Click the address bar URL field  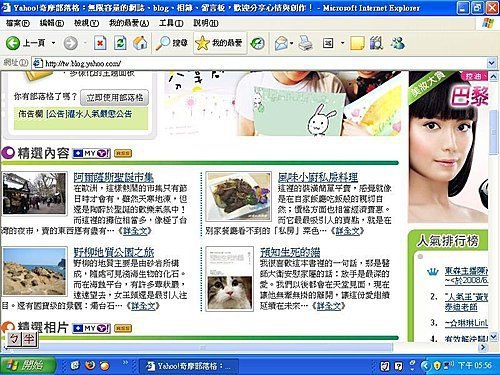259,63
